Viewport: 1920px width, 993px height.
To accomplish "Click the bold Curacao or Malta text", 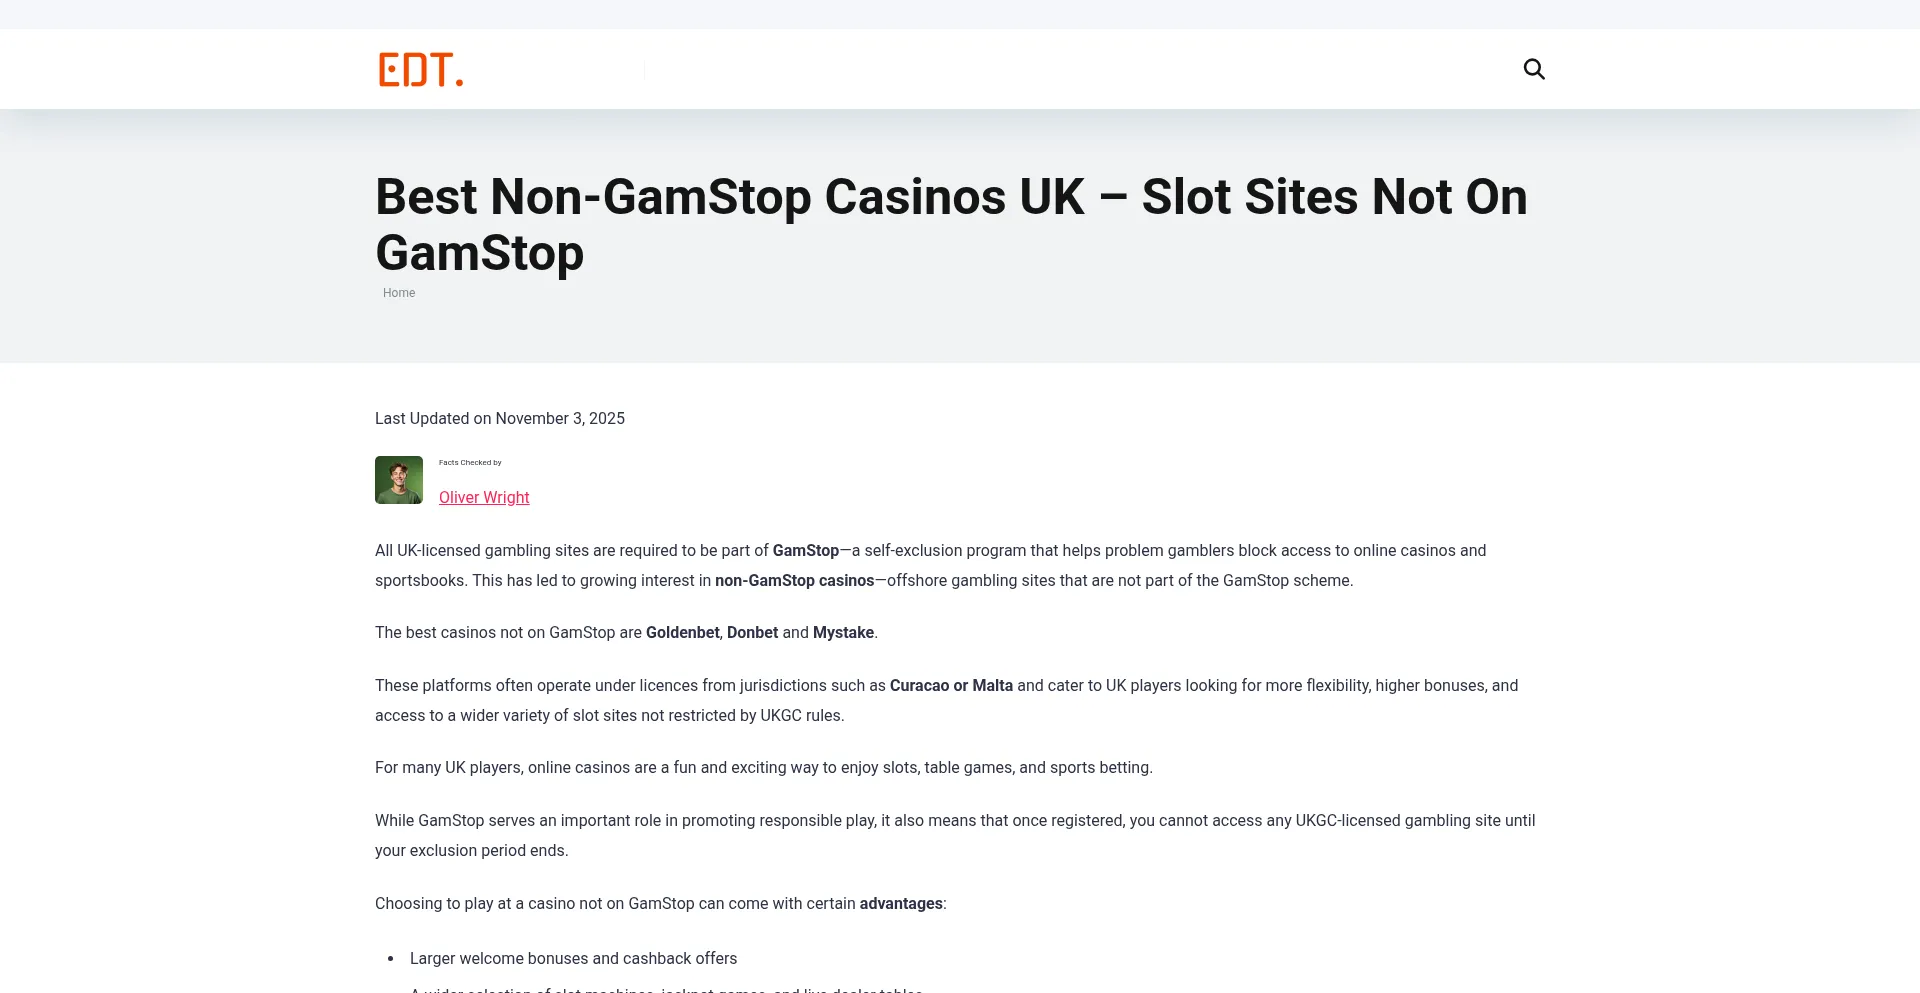I will point(951,685).
